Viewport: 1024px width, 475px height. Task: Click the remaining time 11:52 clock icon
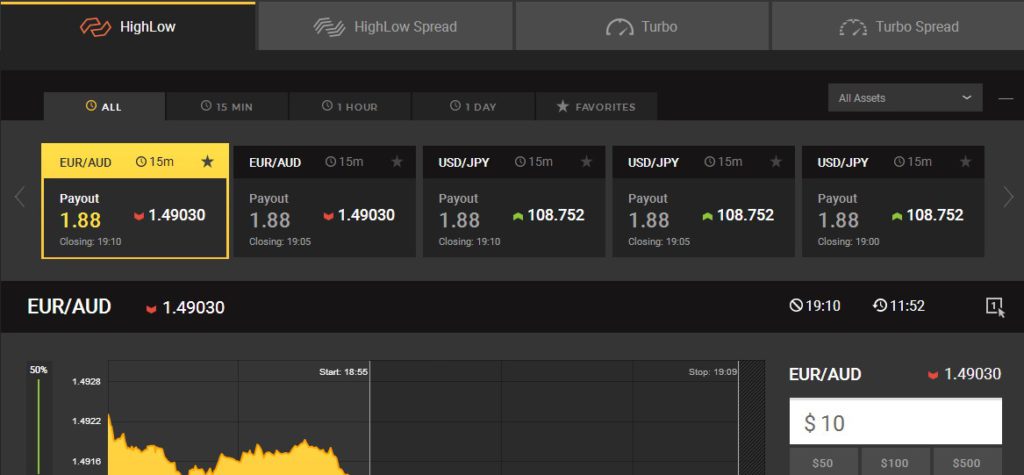point(880,305)
